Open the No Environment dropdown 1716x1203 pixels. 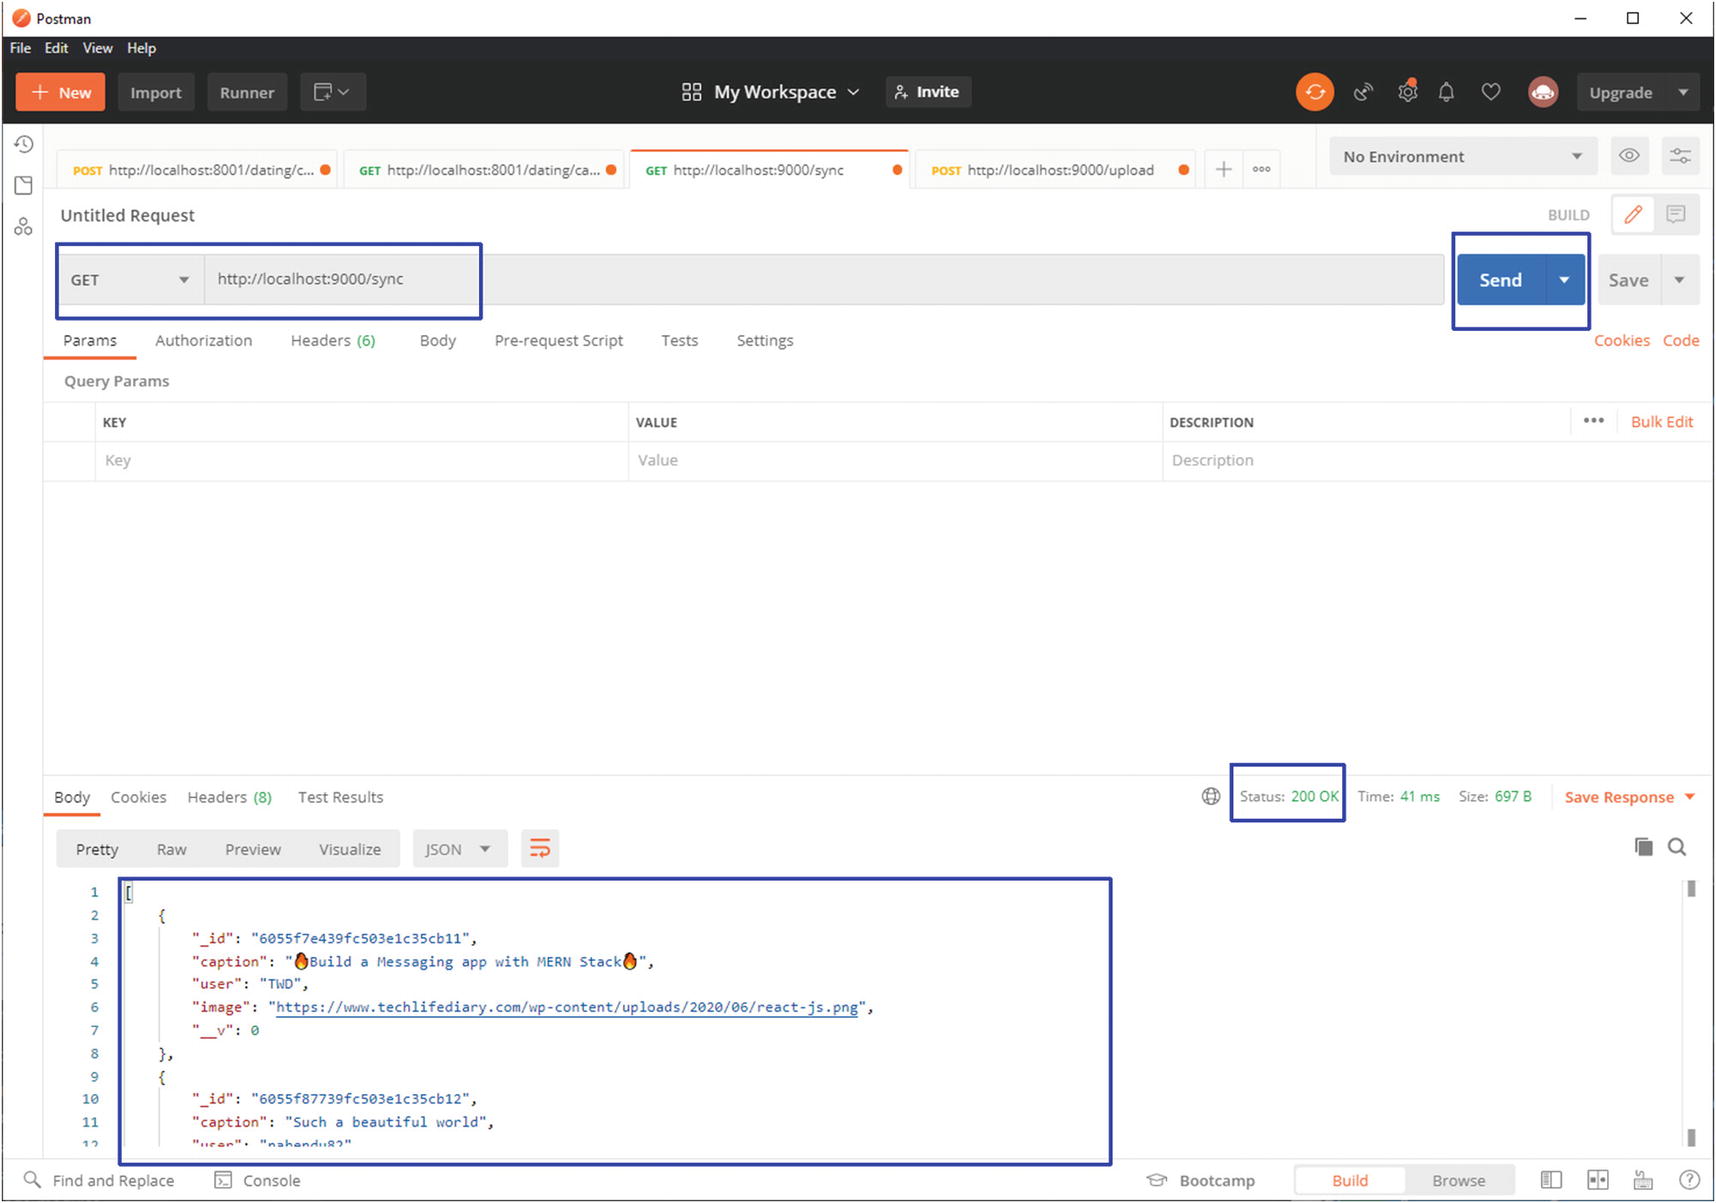pyautogui.click(x=1461, y=156)
